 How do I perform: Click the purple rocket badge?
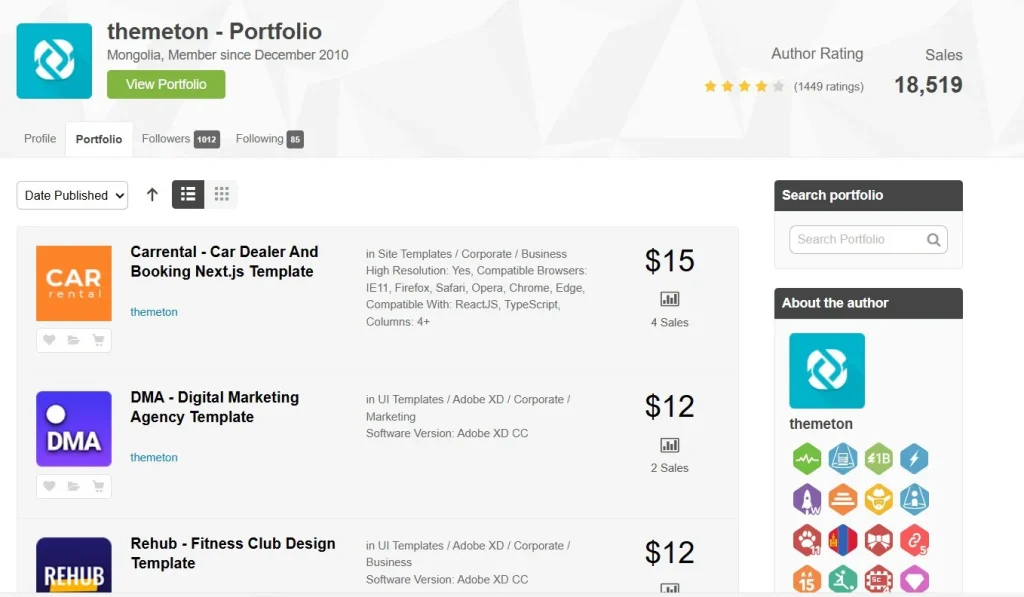pyautogui.click(x=807, y=498)
